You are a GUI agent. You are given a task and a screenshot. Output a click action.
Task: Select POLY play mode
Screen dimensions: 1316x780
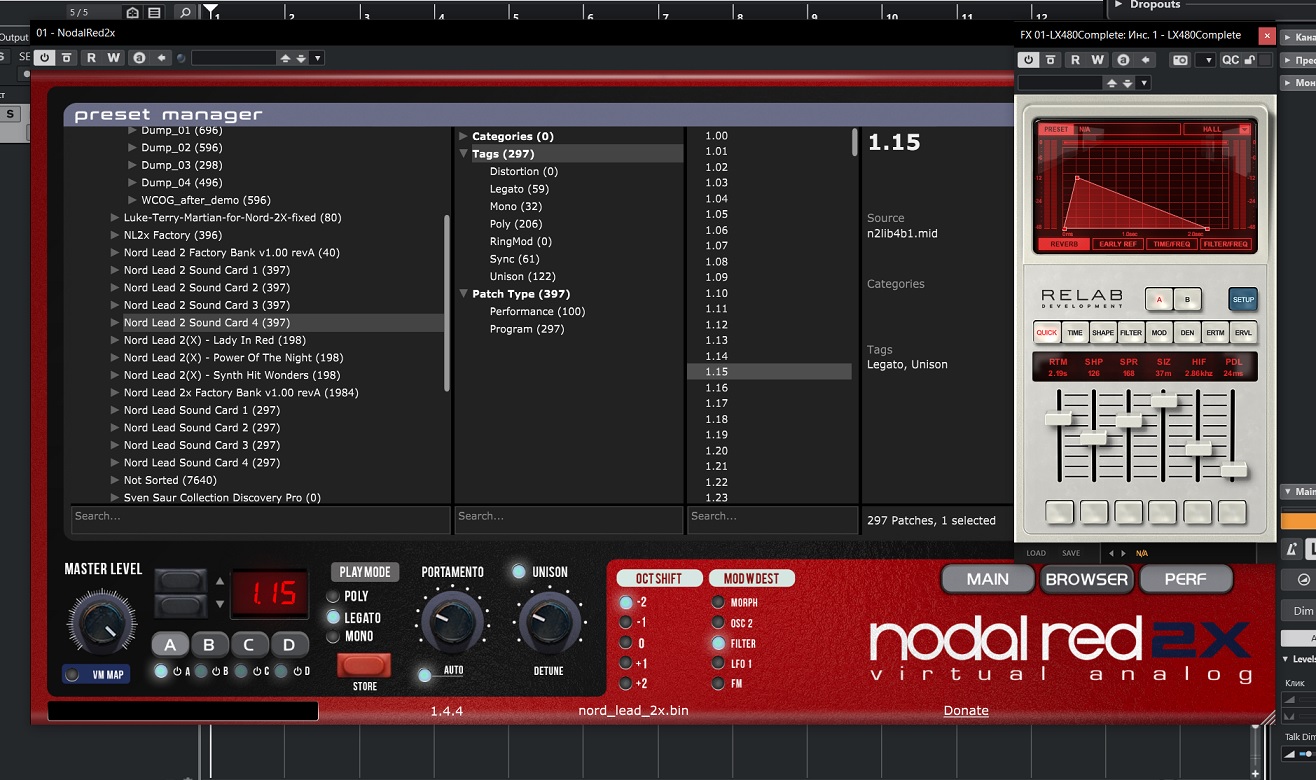click(333, 596)
